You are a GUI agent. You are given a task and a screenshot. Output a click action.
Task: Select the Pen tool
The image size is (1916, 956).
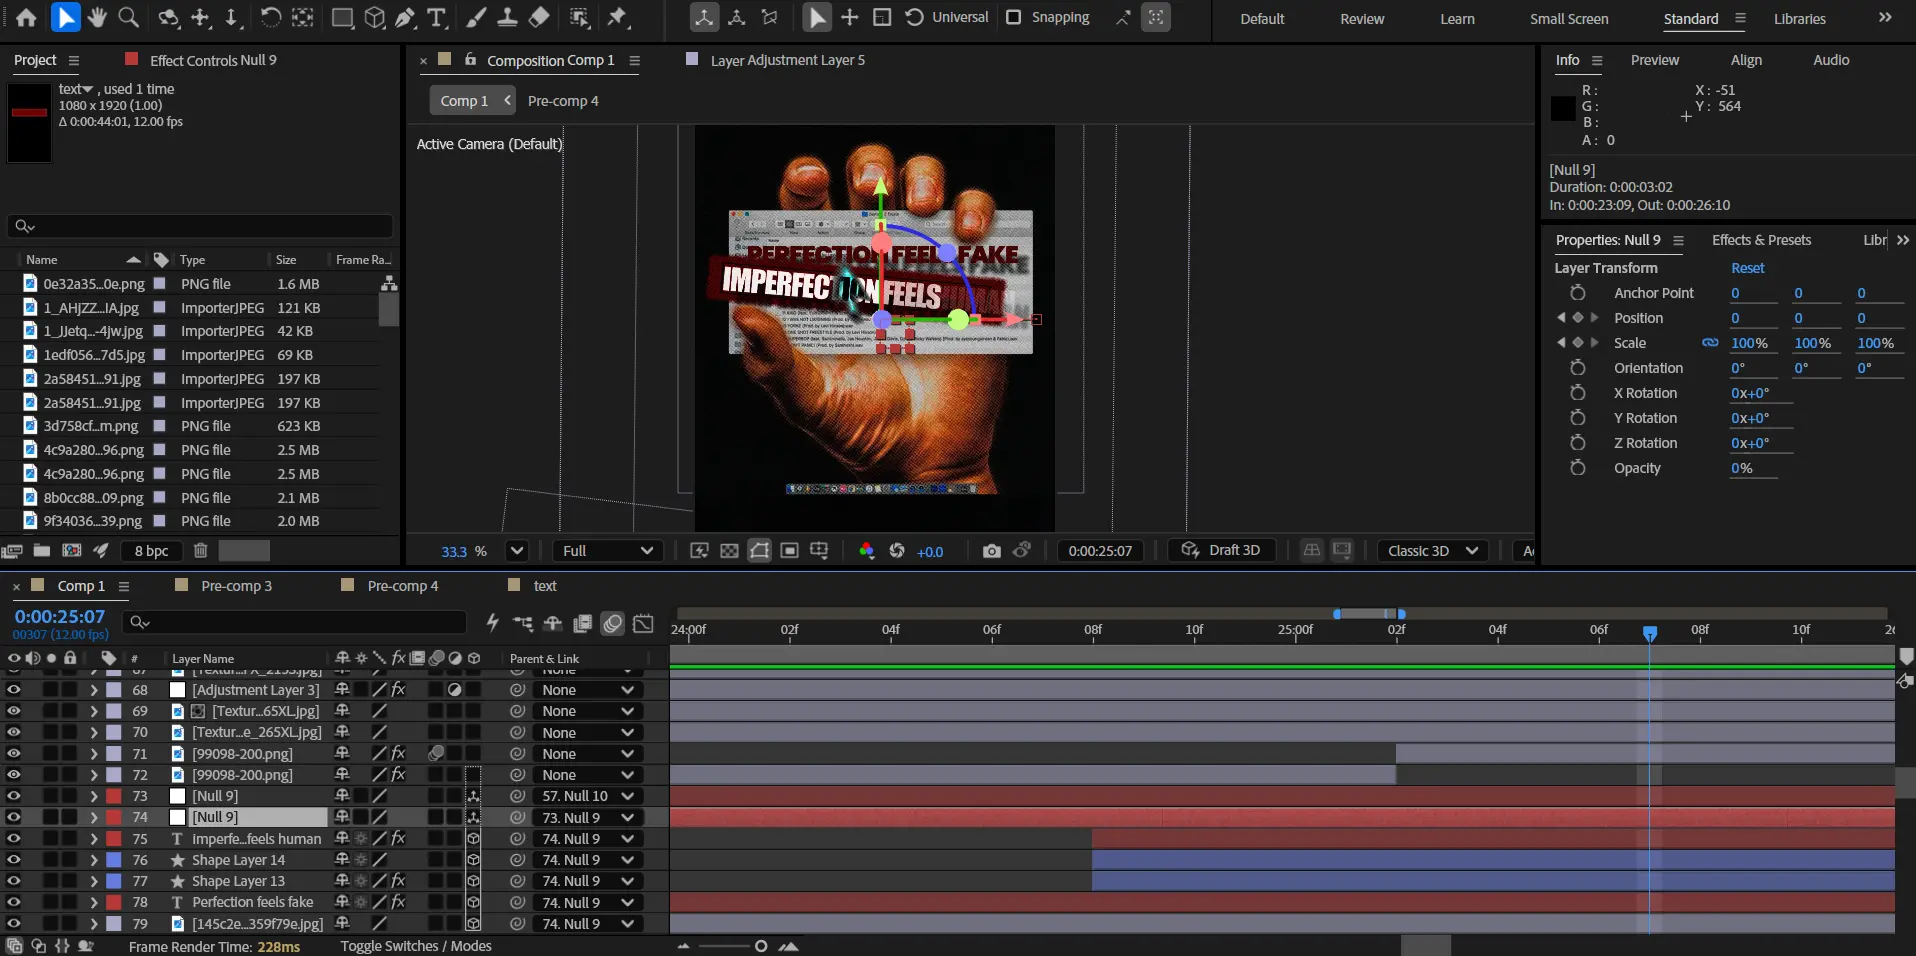click(405, 18)
